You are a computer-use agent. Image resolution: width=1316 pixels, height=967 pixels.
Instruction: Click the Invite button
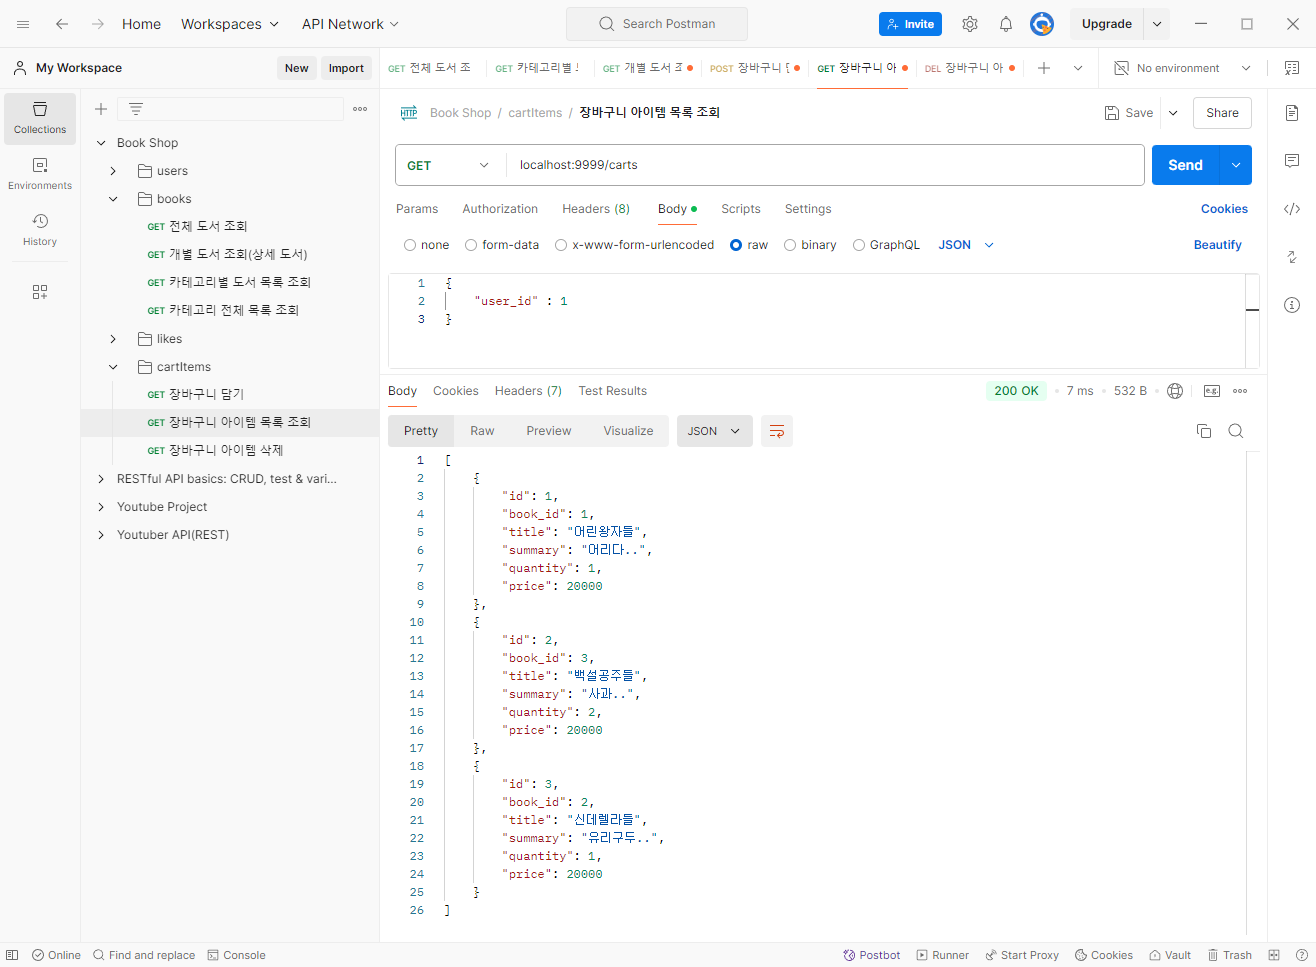(910, 24)
